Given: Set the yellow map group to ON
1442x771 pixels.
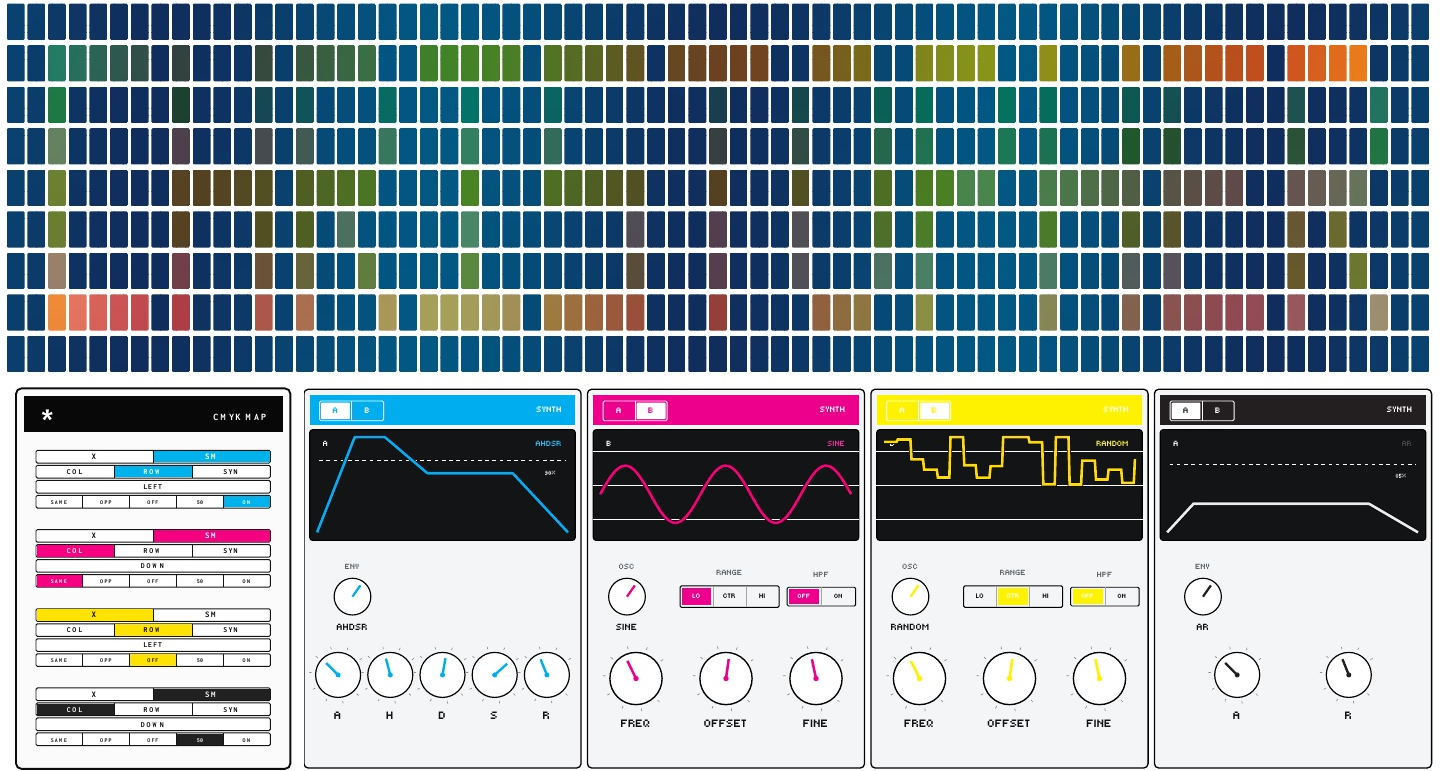Looking at the screenshot, I should tap(247, 660).
